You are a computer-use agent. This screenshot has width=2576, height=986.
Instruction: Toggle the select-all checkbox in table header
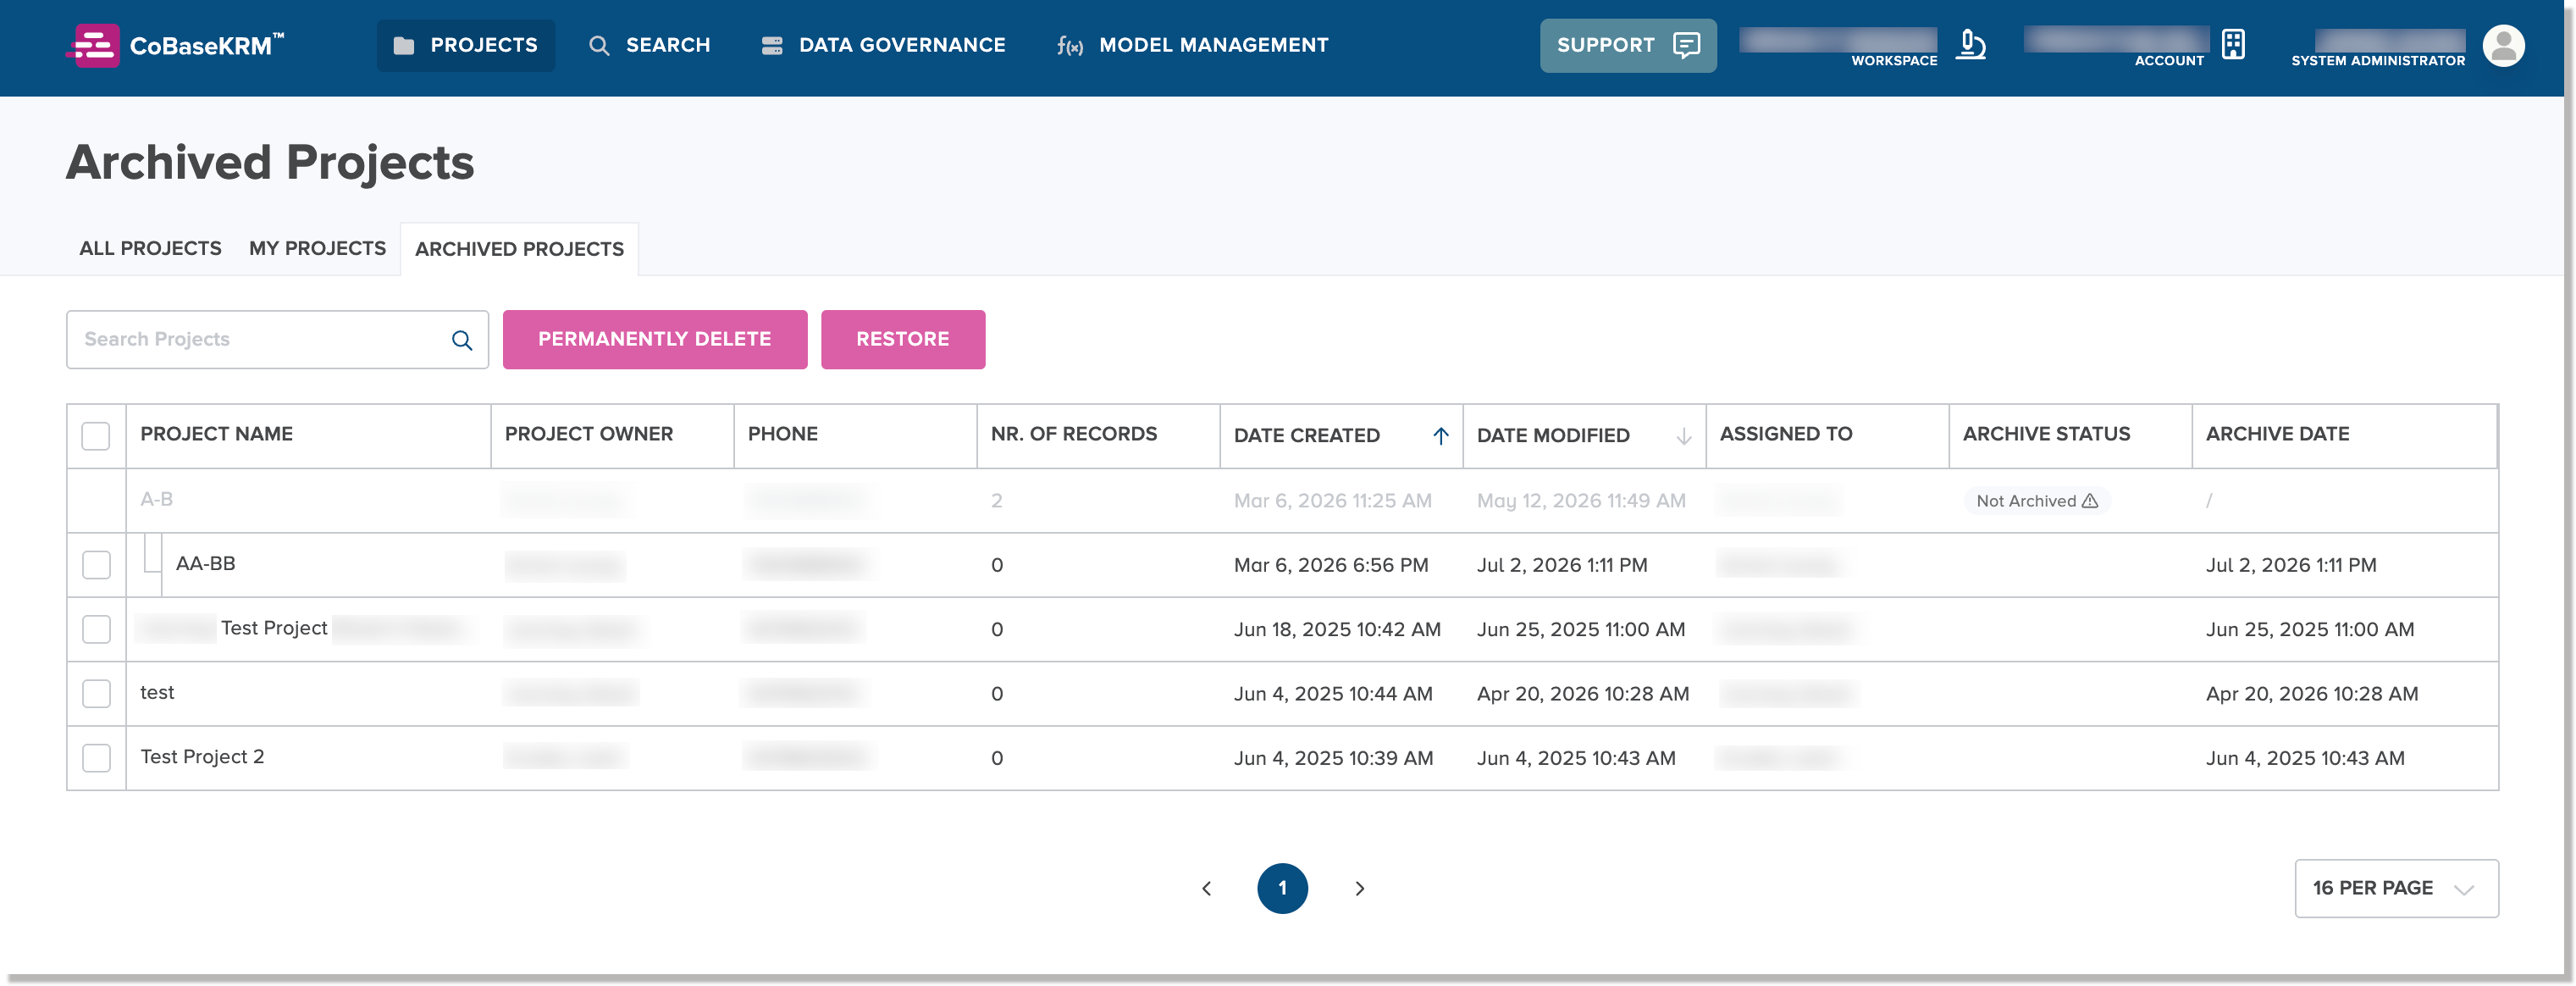point(96,436)
